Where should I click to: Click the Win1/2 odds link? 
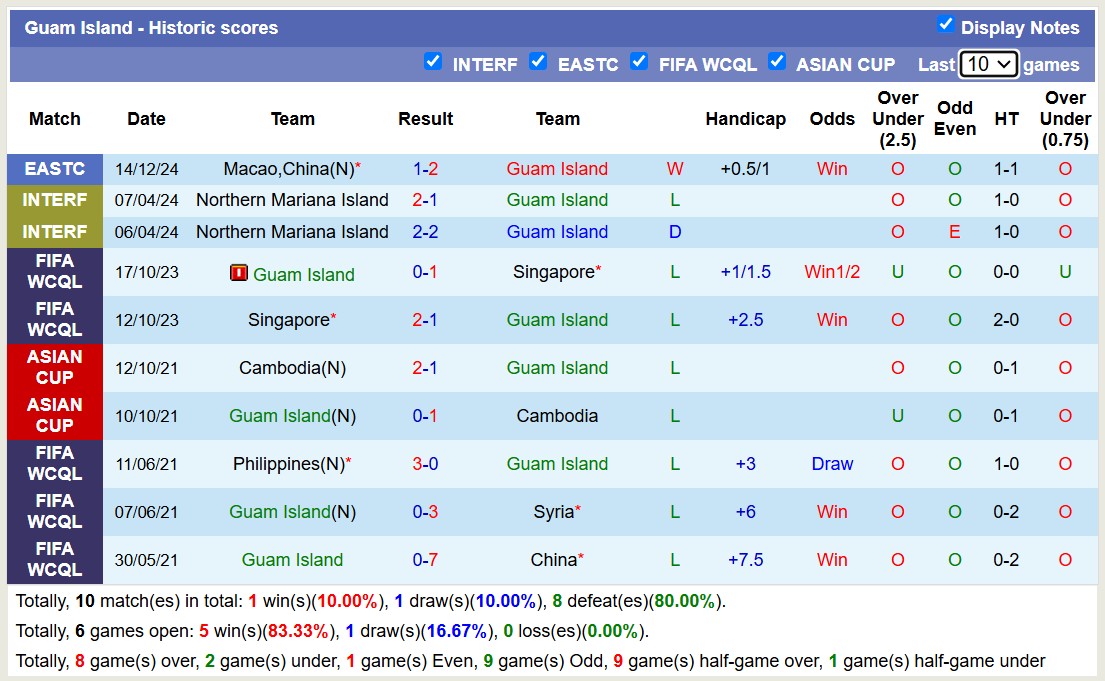(832, 271)
